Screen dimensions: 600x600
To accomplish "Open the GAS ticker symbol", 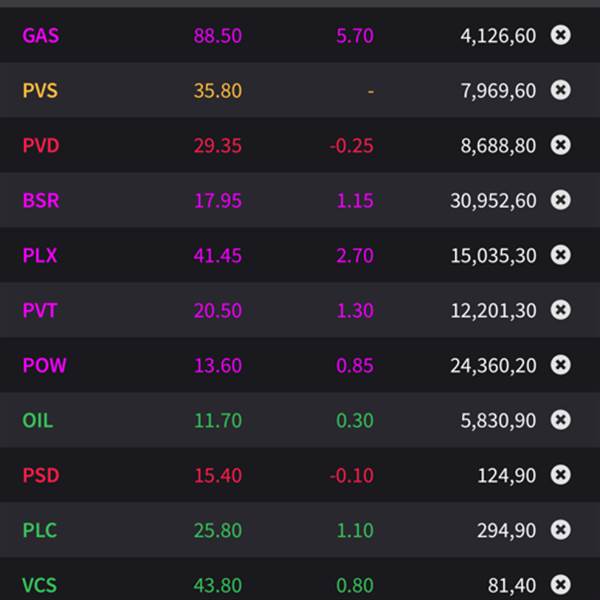I will pyautogui.click(x=41, y=36).
